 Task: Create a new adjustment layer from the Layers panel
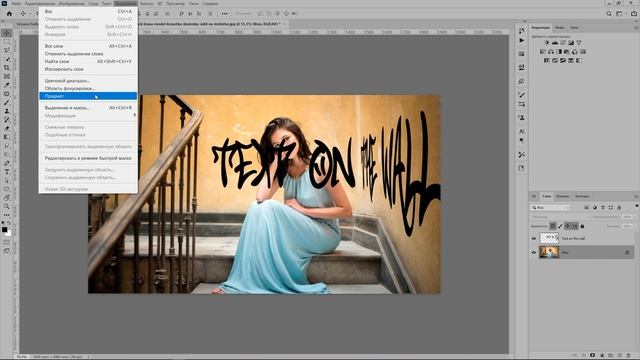pyautogui.click(x=602, y=355)
